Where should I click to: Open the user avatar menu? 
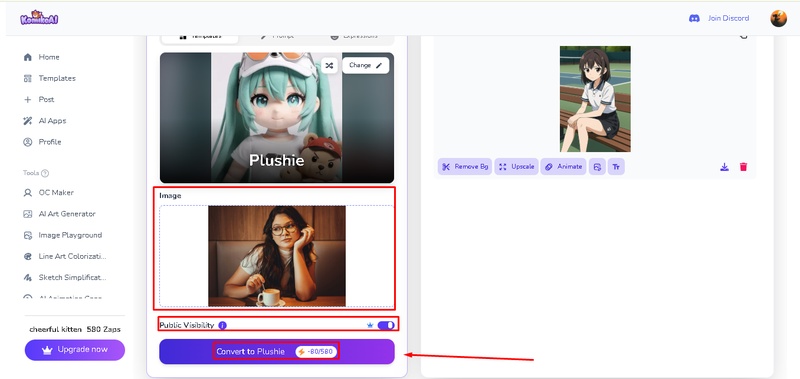pos(778,19)
